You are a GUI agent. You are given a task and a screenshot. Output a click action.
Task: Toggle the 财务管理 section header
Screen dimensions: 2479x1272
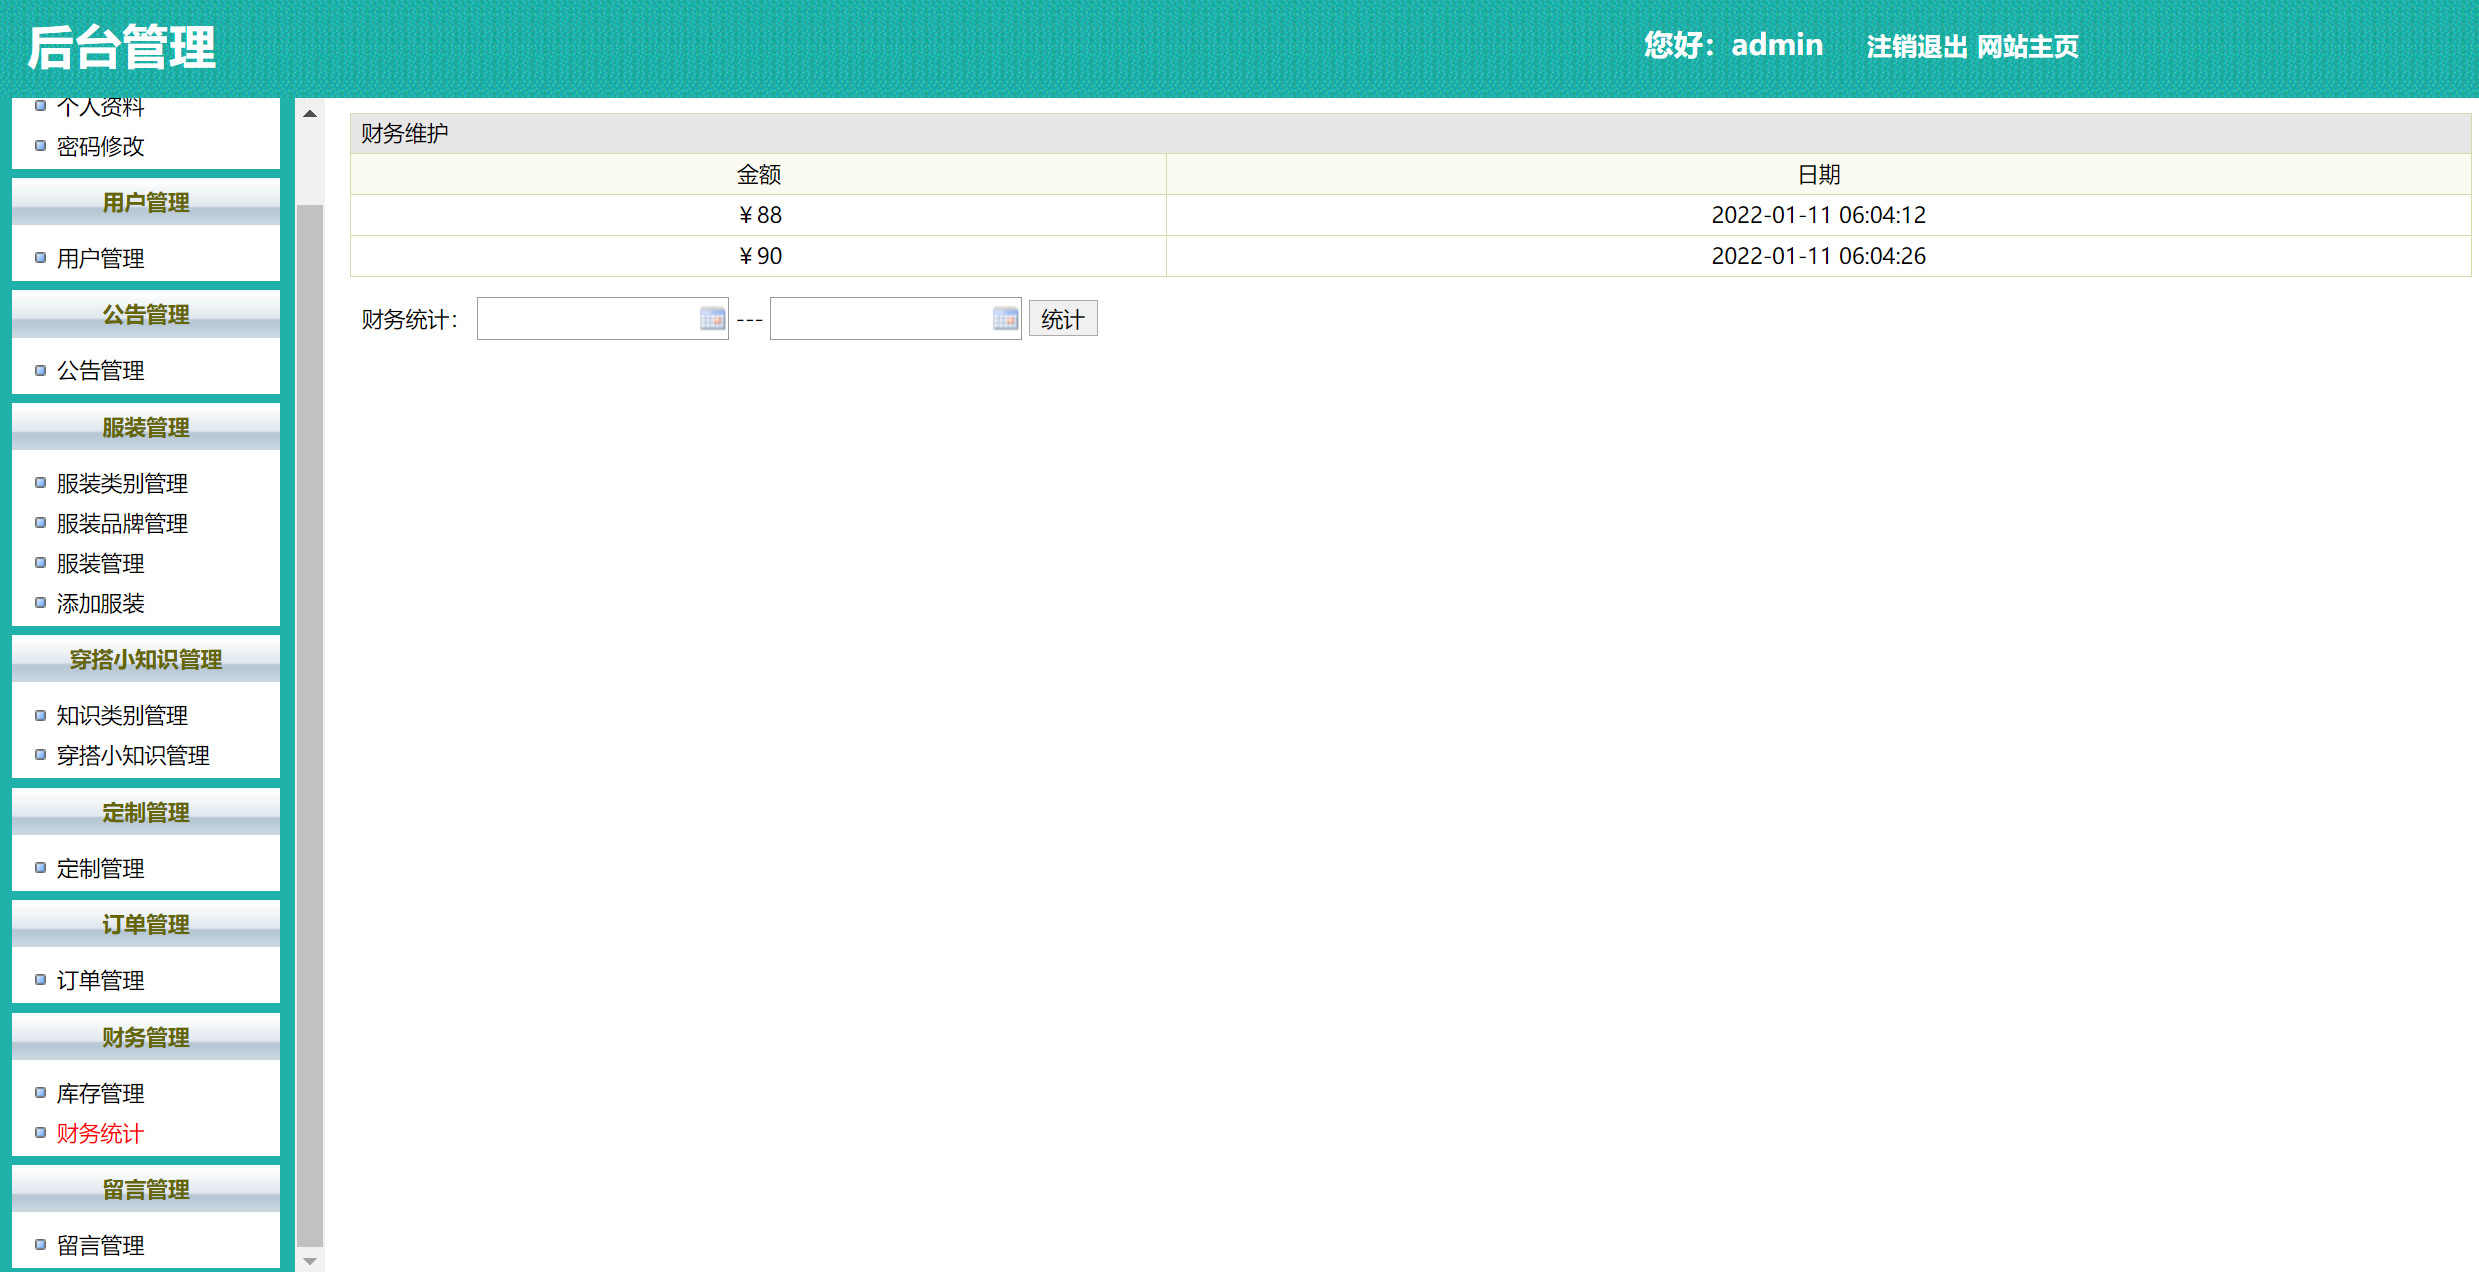tap(146, 1037)
